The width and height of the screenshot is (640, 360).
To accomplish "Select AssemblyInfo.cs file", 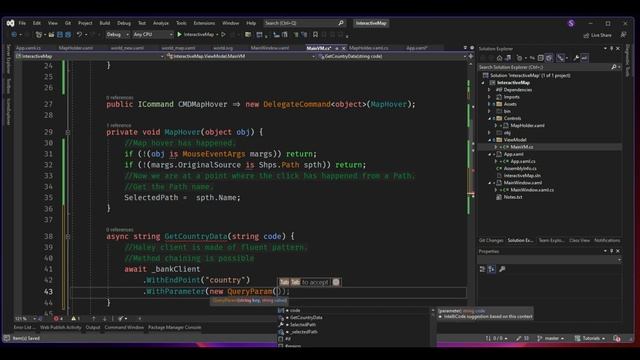I will (520, 168).
